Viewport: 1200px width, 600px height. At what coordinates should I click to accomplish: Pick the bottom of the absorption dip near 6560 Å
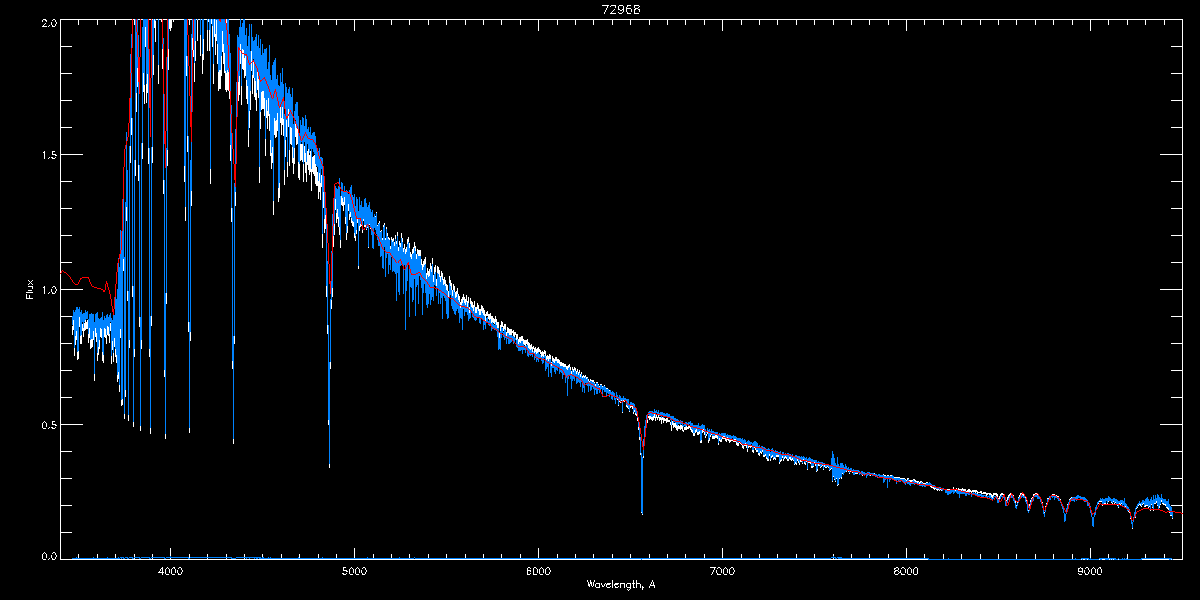(x=642, y=512)
